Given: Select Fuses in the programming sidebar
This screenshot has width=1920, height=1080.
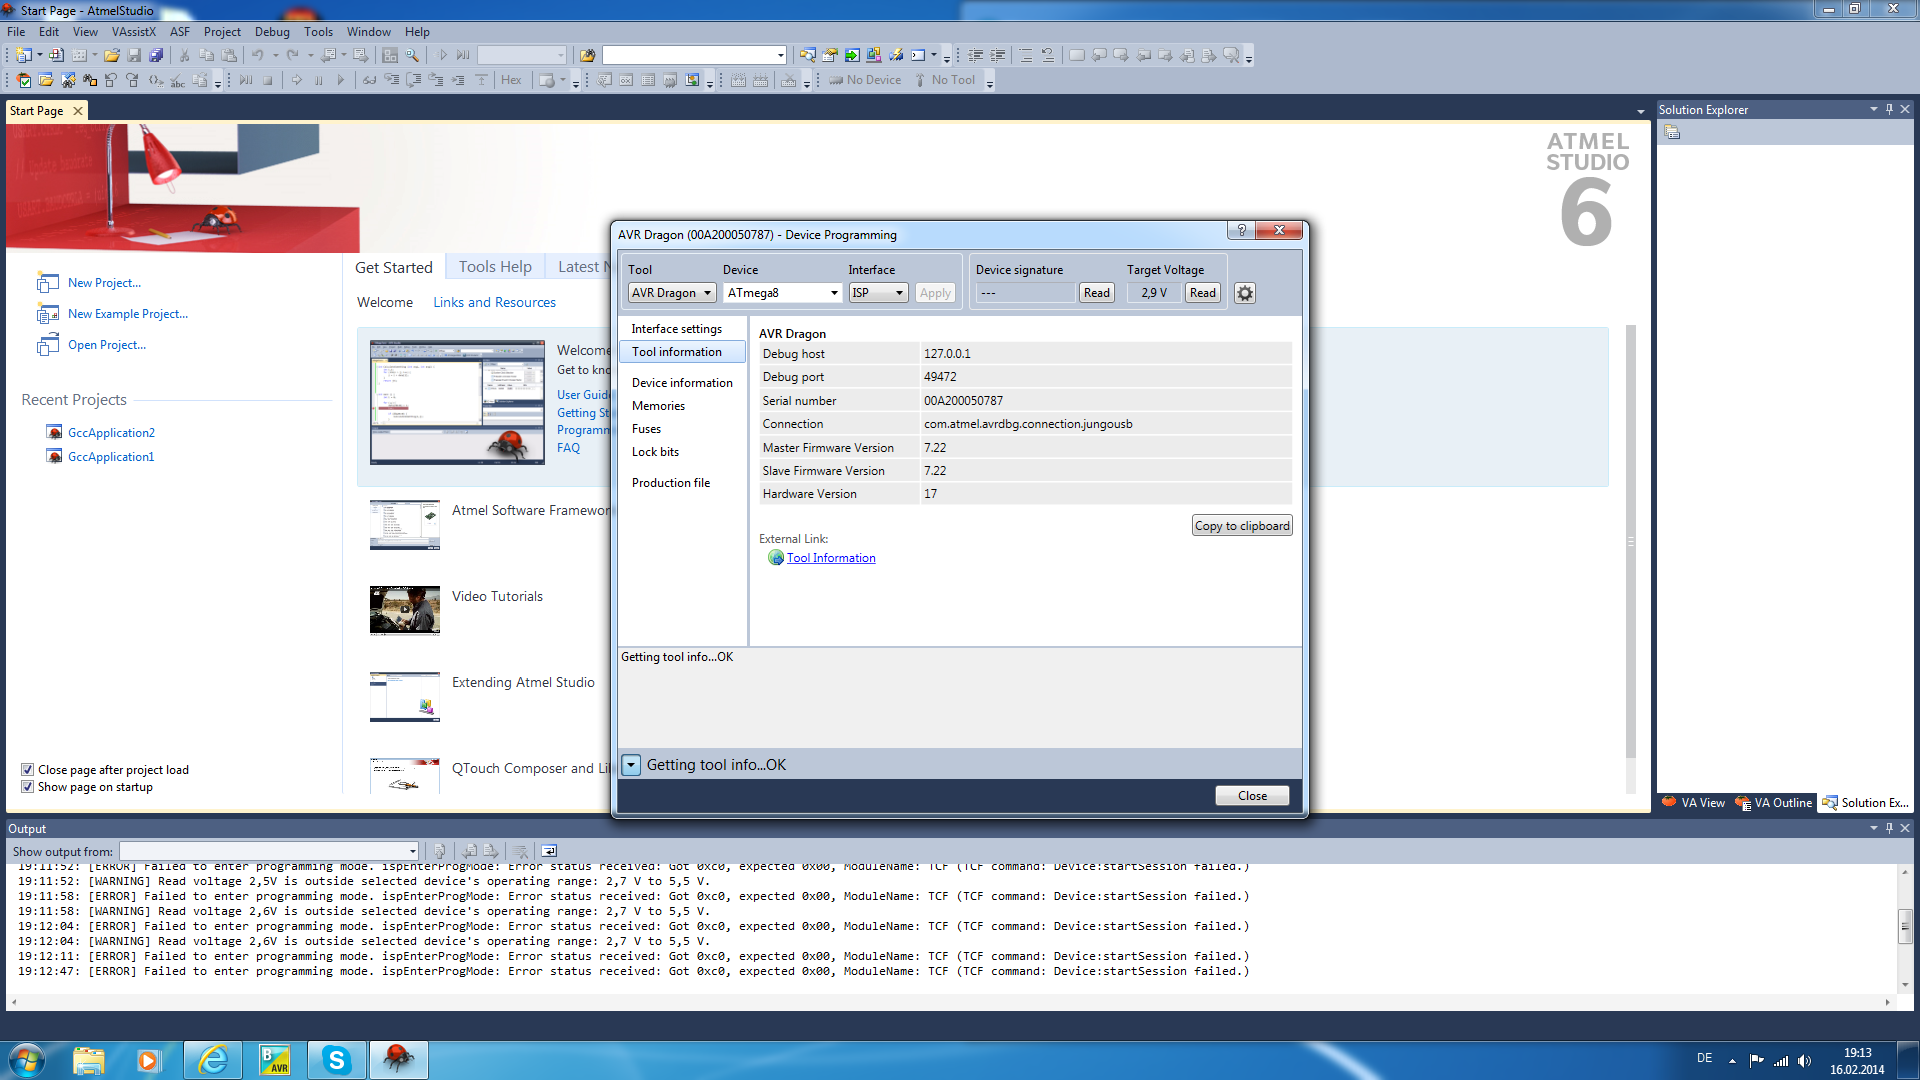Looking at the screenshot, I should tap(646, 429).
